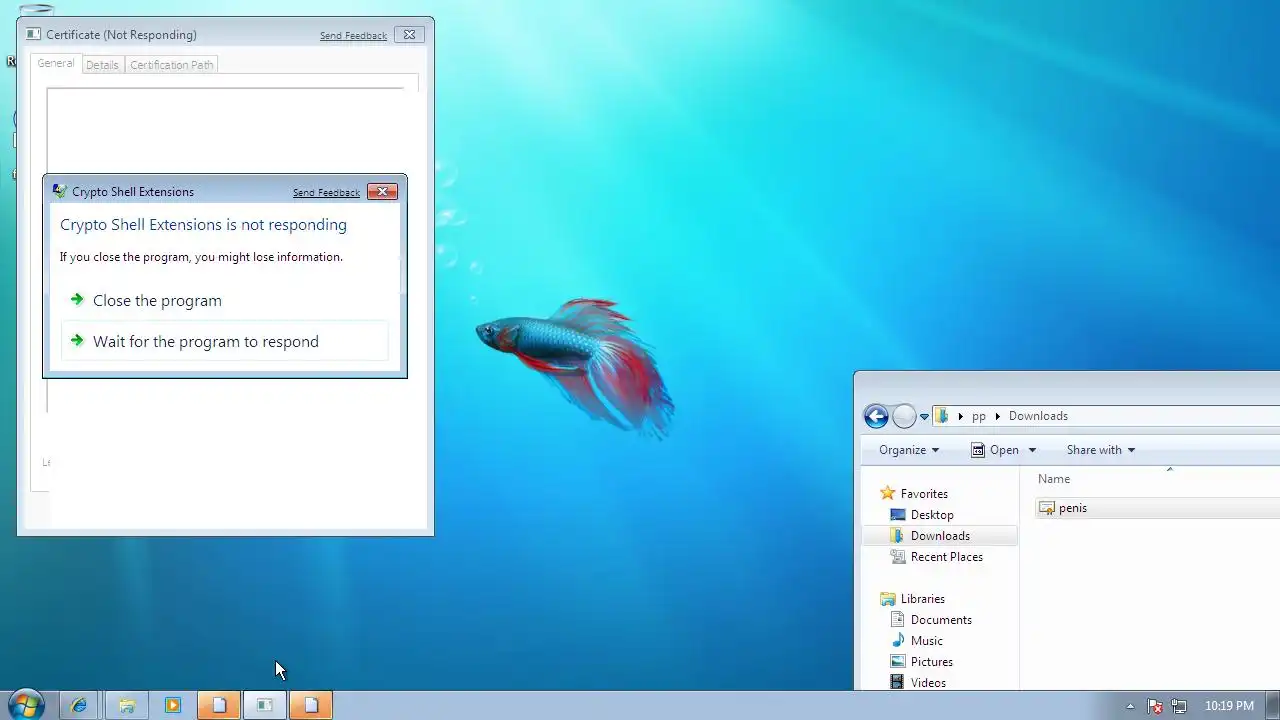Close the Crypto Shell Extensions dialog
Viewport: 1280px width, 720px height.
pos(382,192)
